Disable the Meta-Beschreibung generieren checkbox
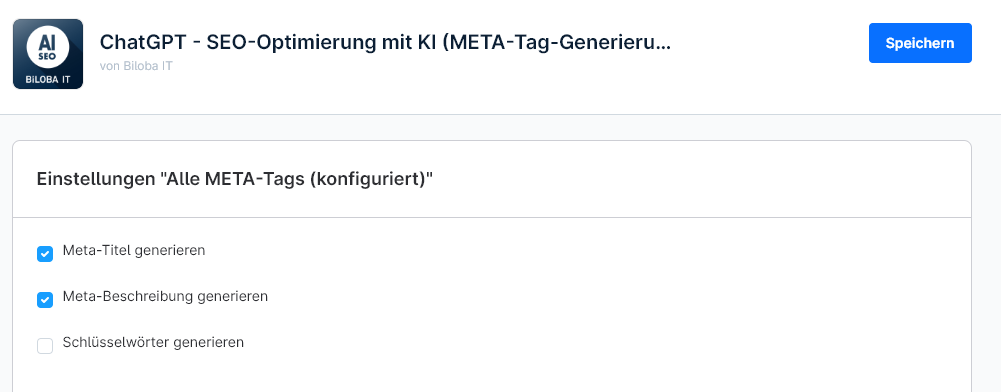 tap(45, 300)
